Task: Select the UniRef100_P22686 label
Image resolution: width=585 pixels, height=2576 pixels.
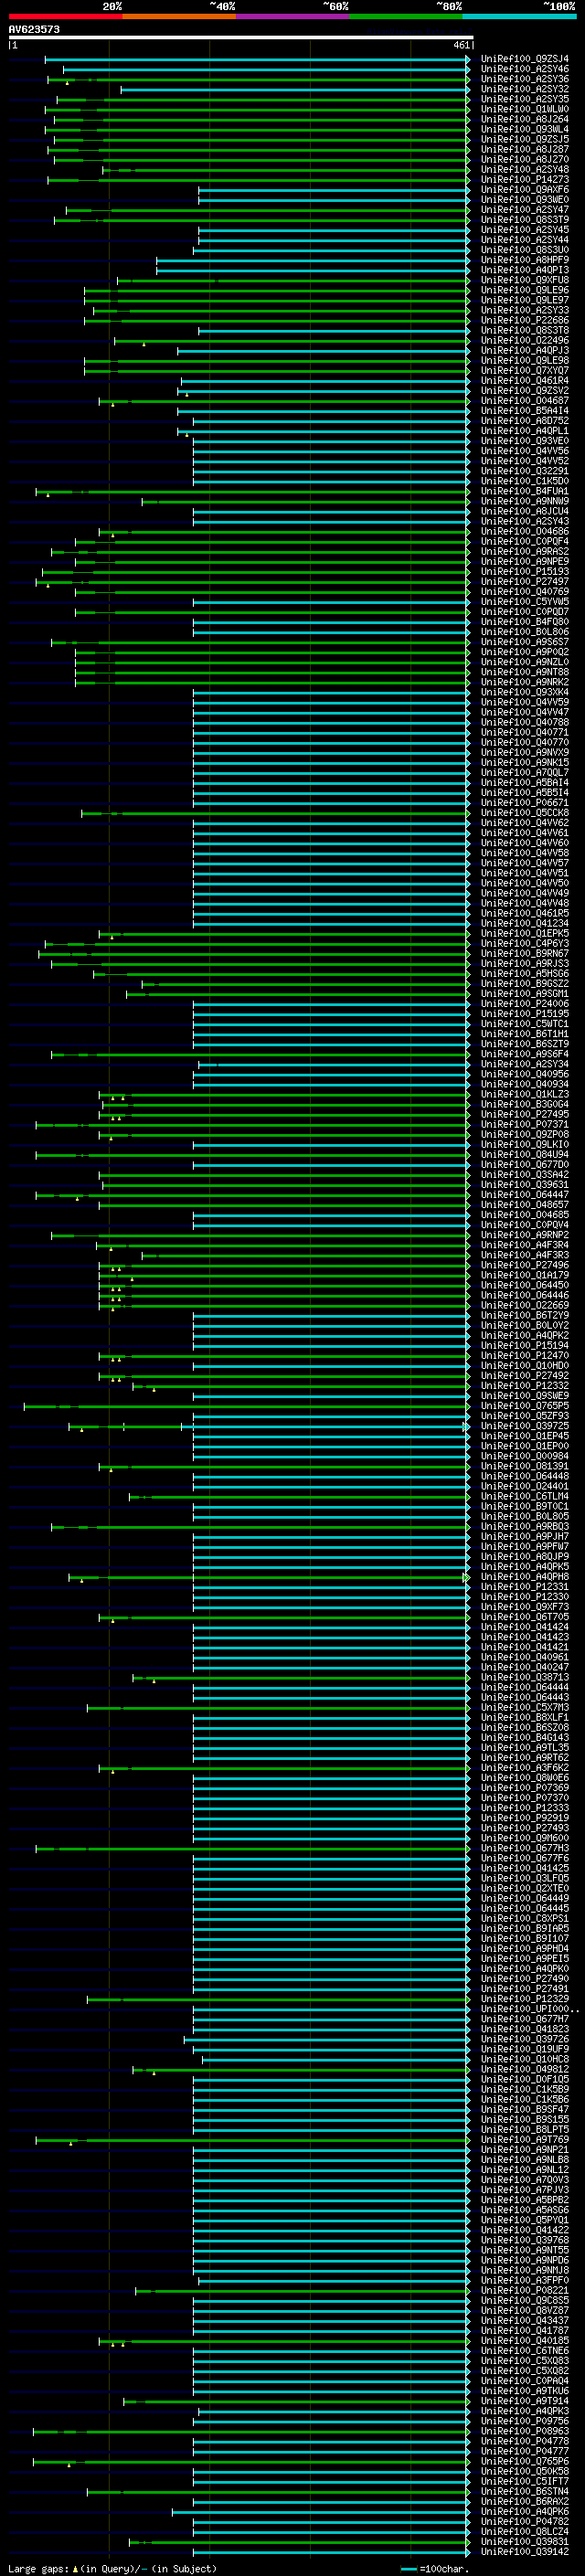Action: [x=524, y=320]
